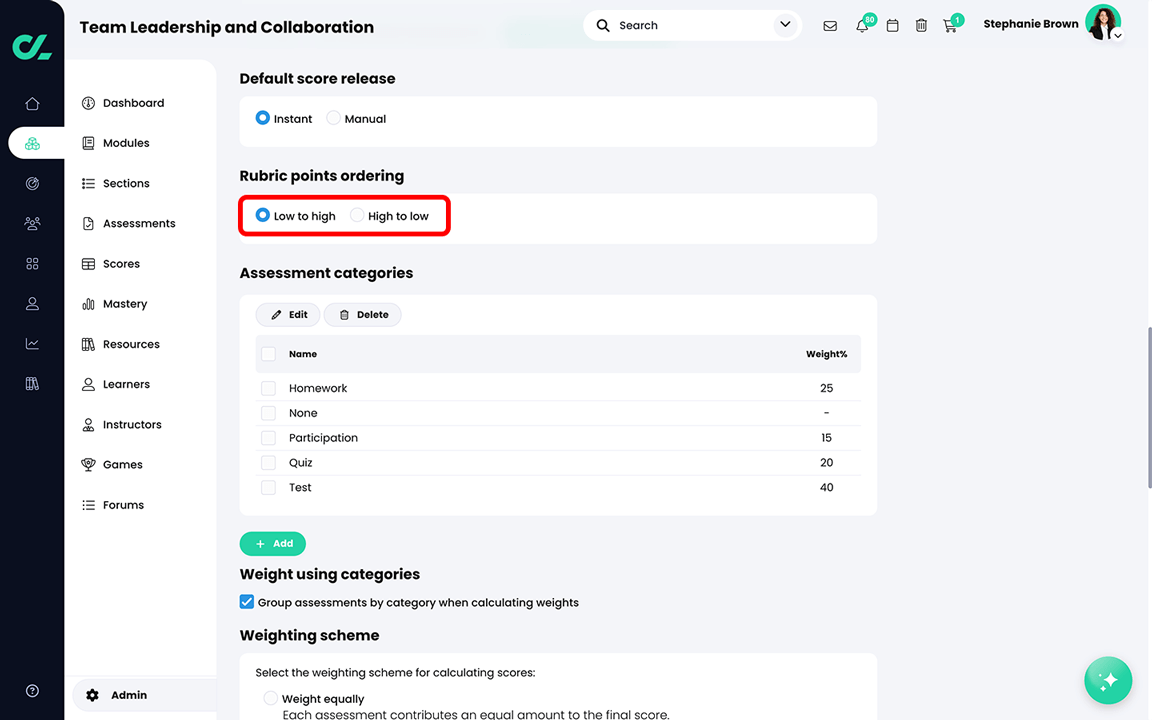Open the shopping cart icon
The image size is (1152, 720).
[x=950, y=26]
